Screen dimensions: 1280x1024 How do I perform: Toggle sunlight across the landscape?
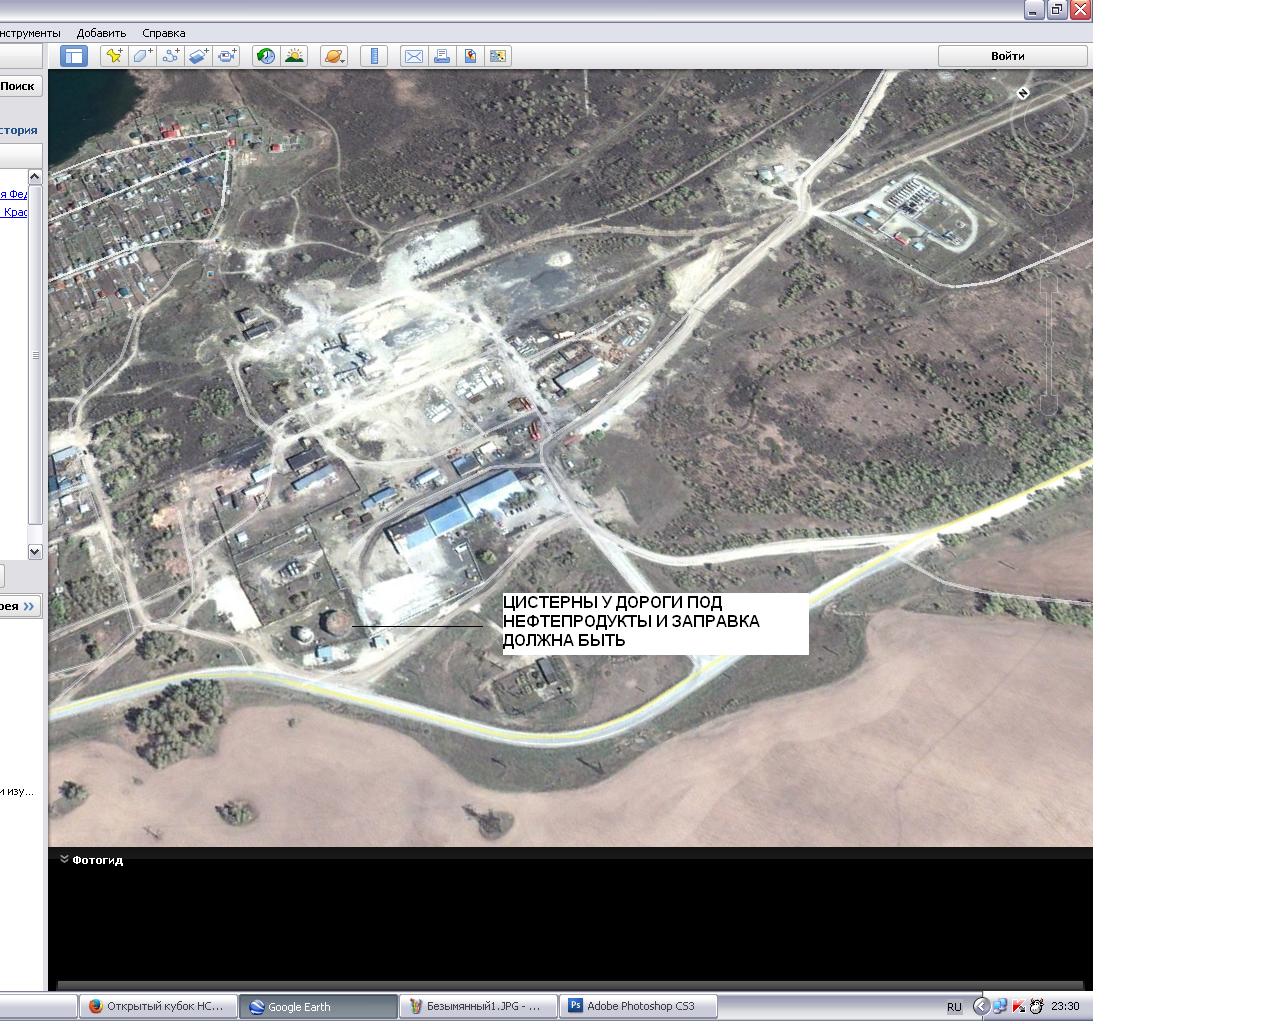click(x=294, y=56)
